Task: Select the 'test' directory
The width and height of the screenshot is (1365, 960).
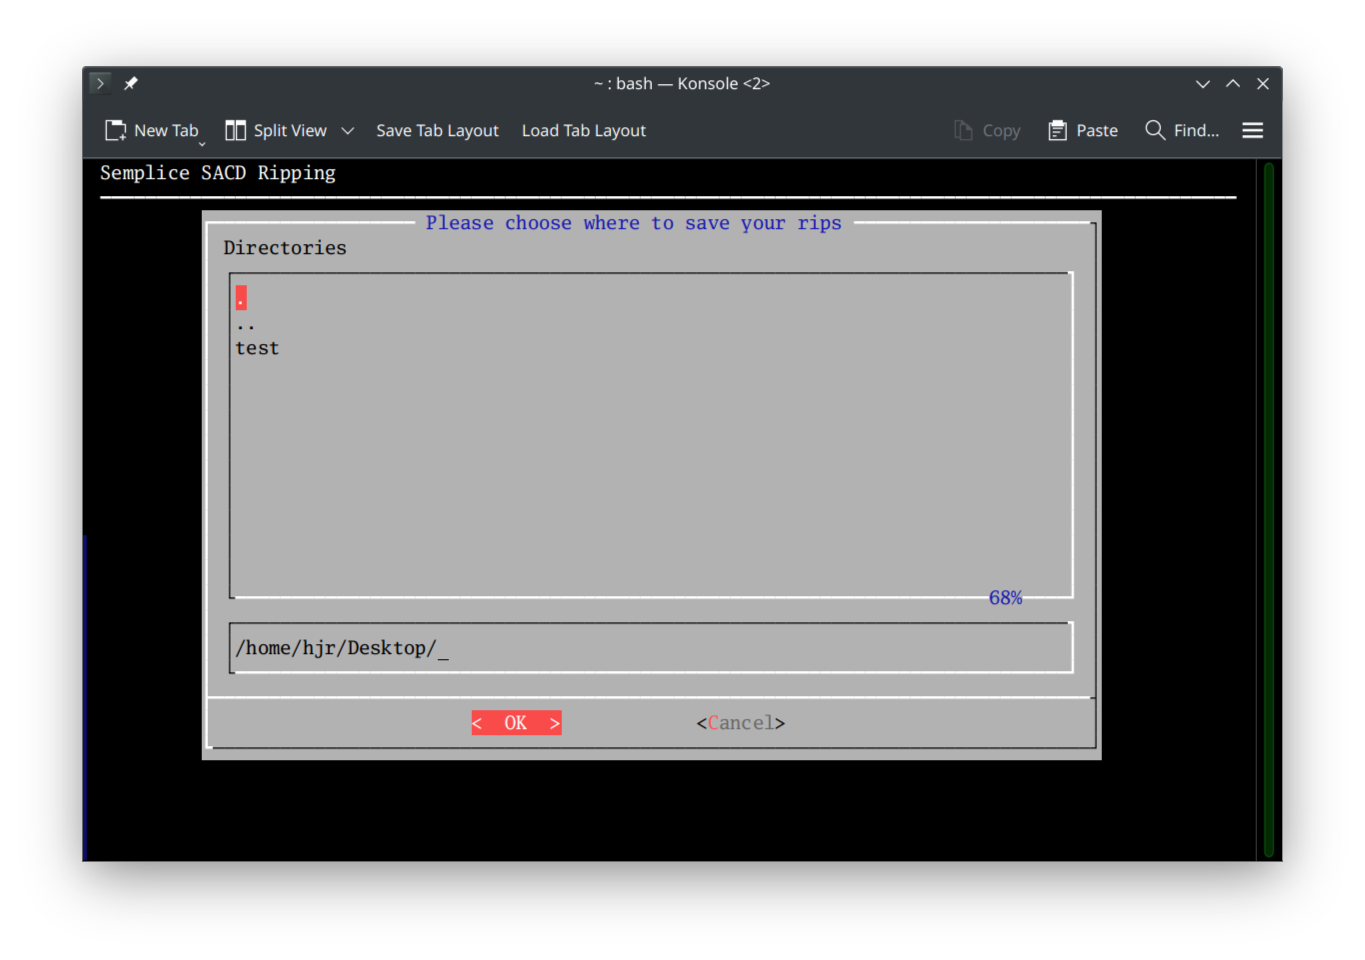Action: pos(257,347)
